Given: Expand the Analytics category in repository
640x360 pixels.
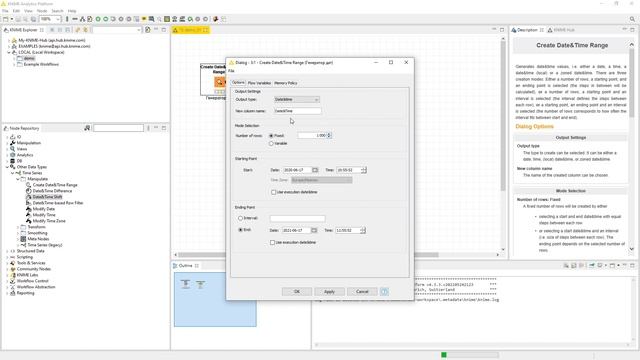Looking at the screenshot, I should click(x=7, y=155).
